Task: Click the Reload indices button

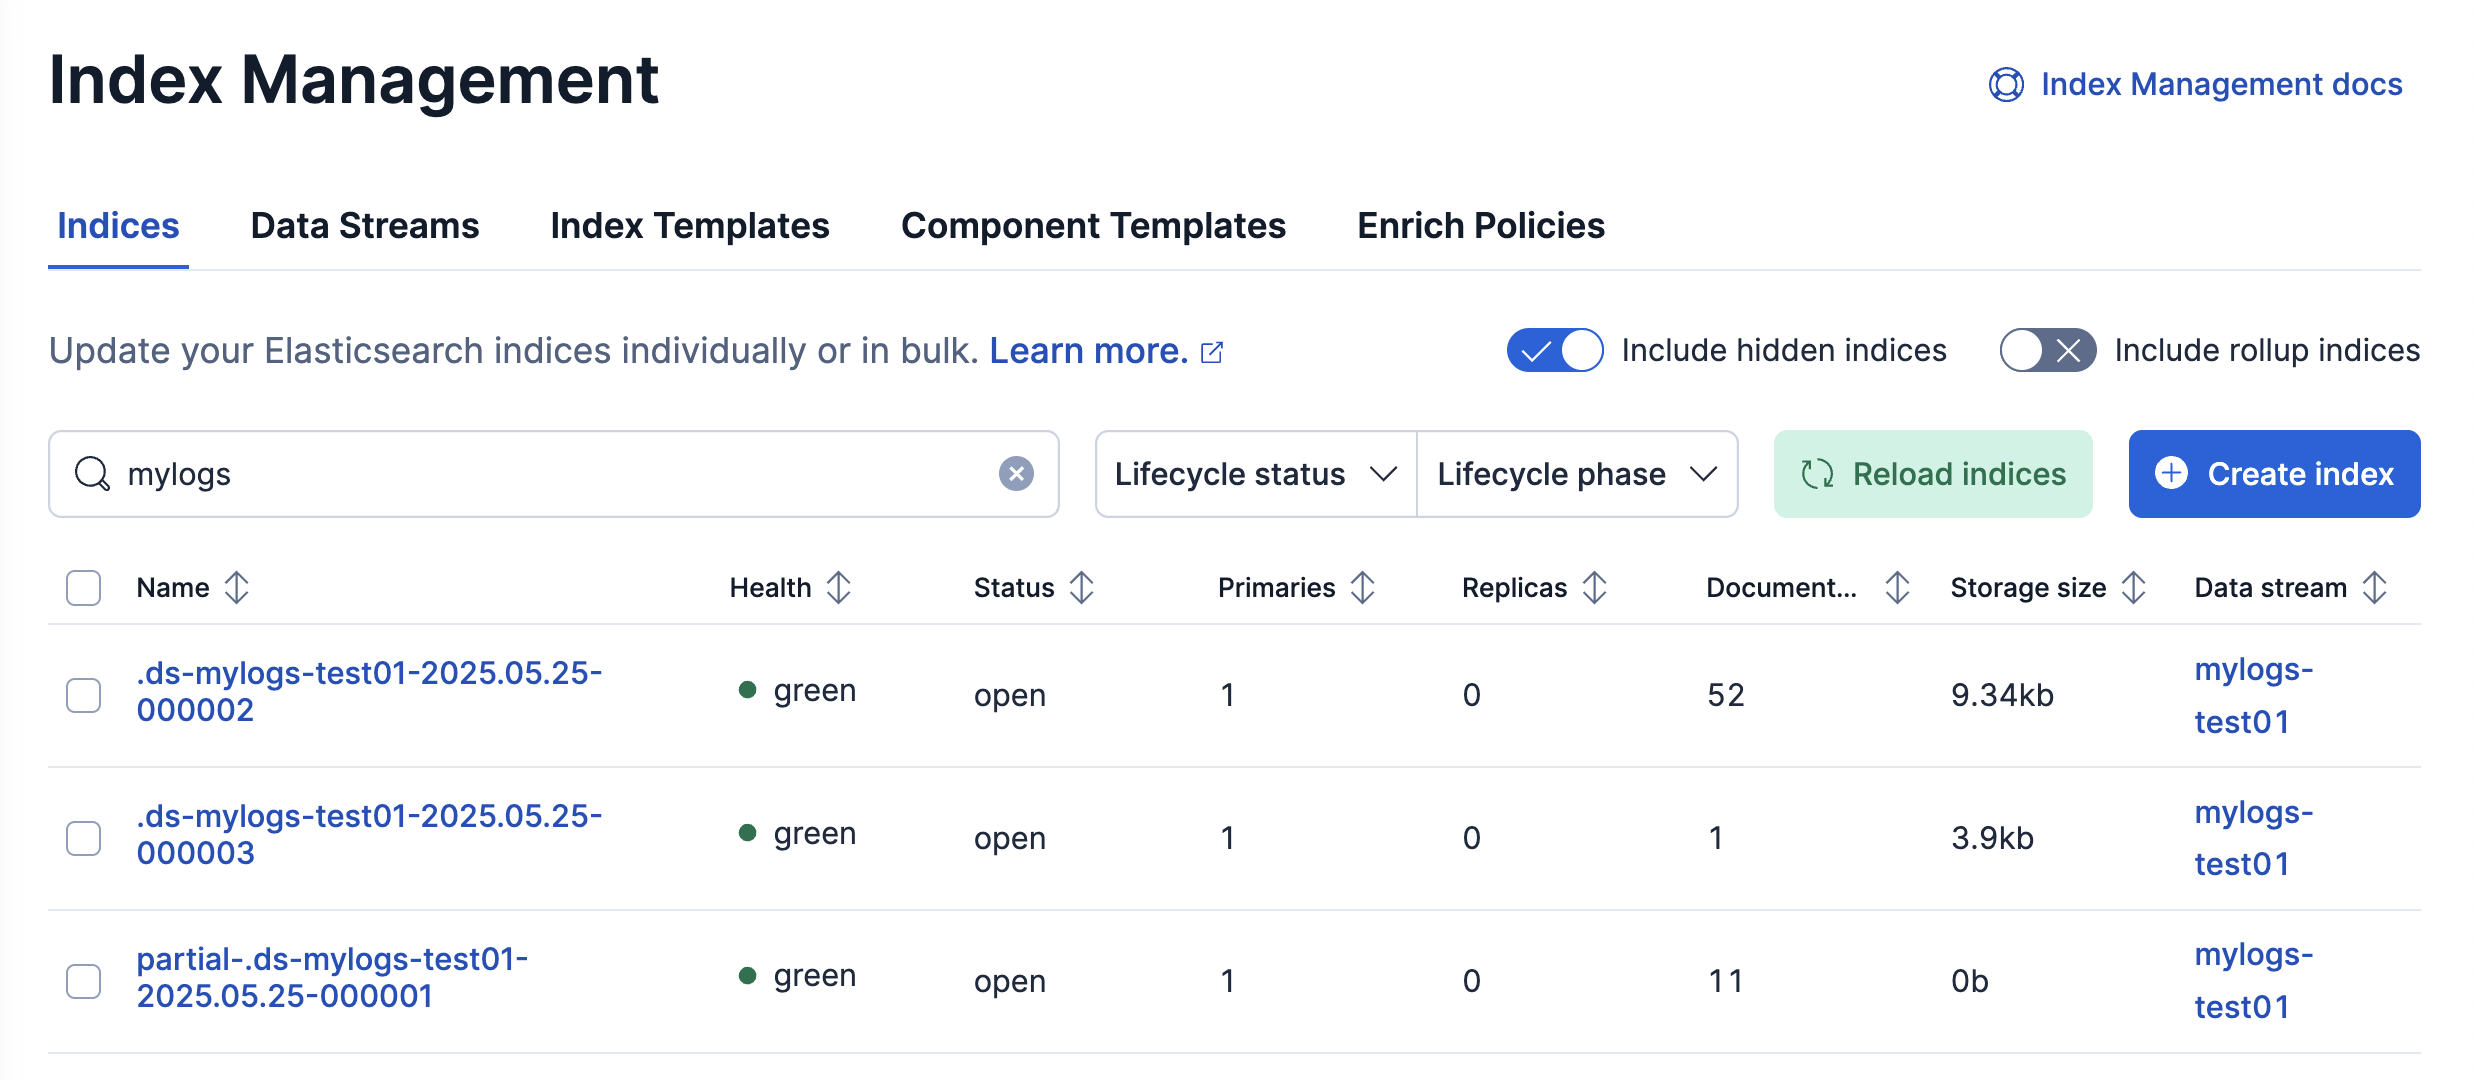Action: click(1932, 474)
